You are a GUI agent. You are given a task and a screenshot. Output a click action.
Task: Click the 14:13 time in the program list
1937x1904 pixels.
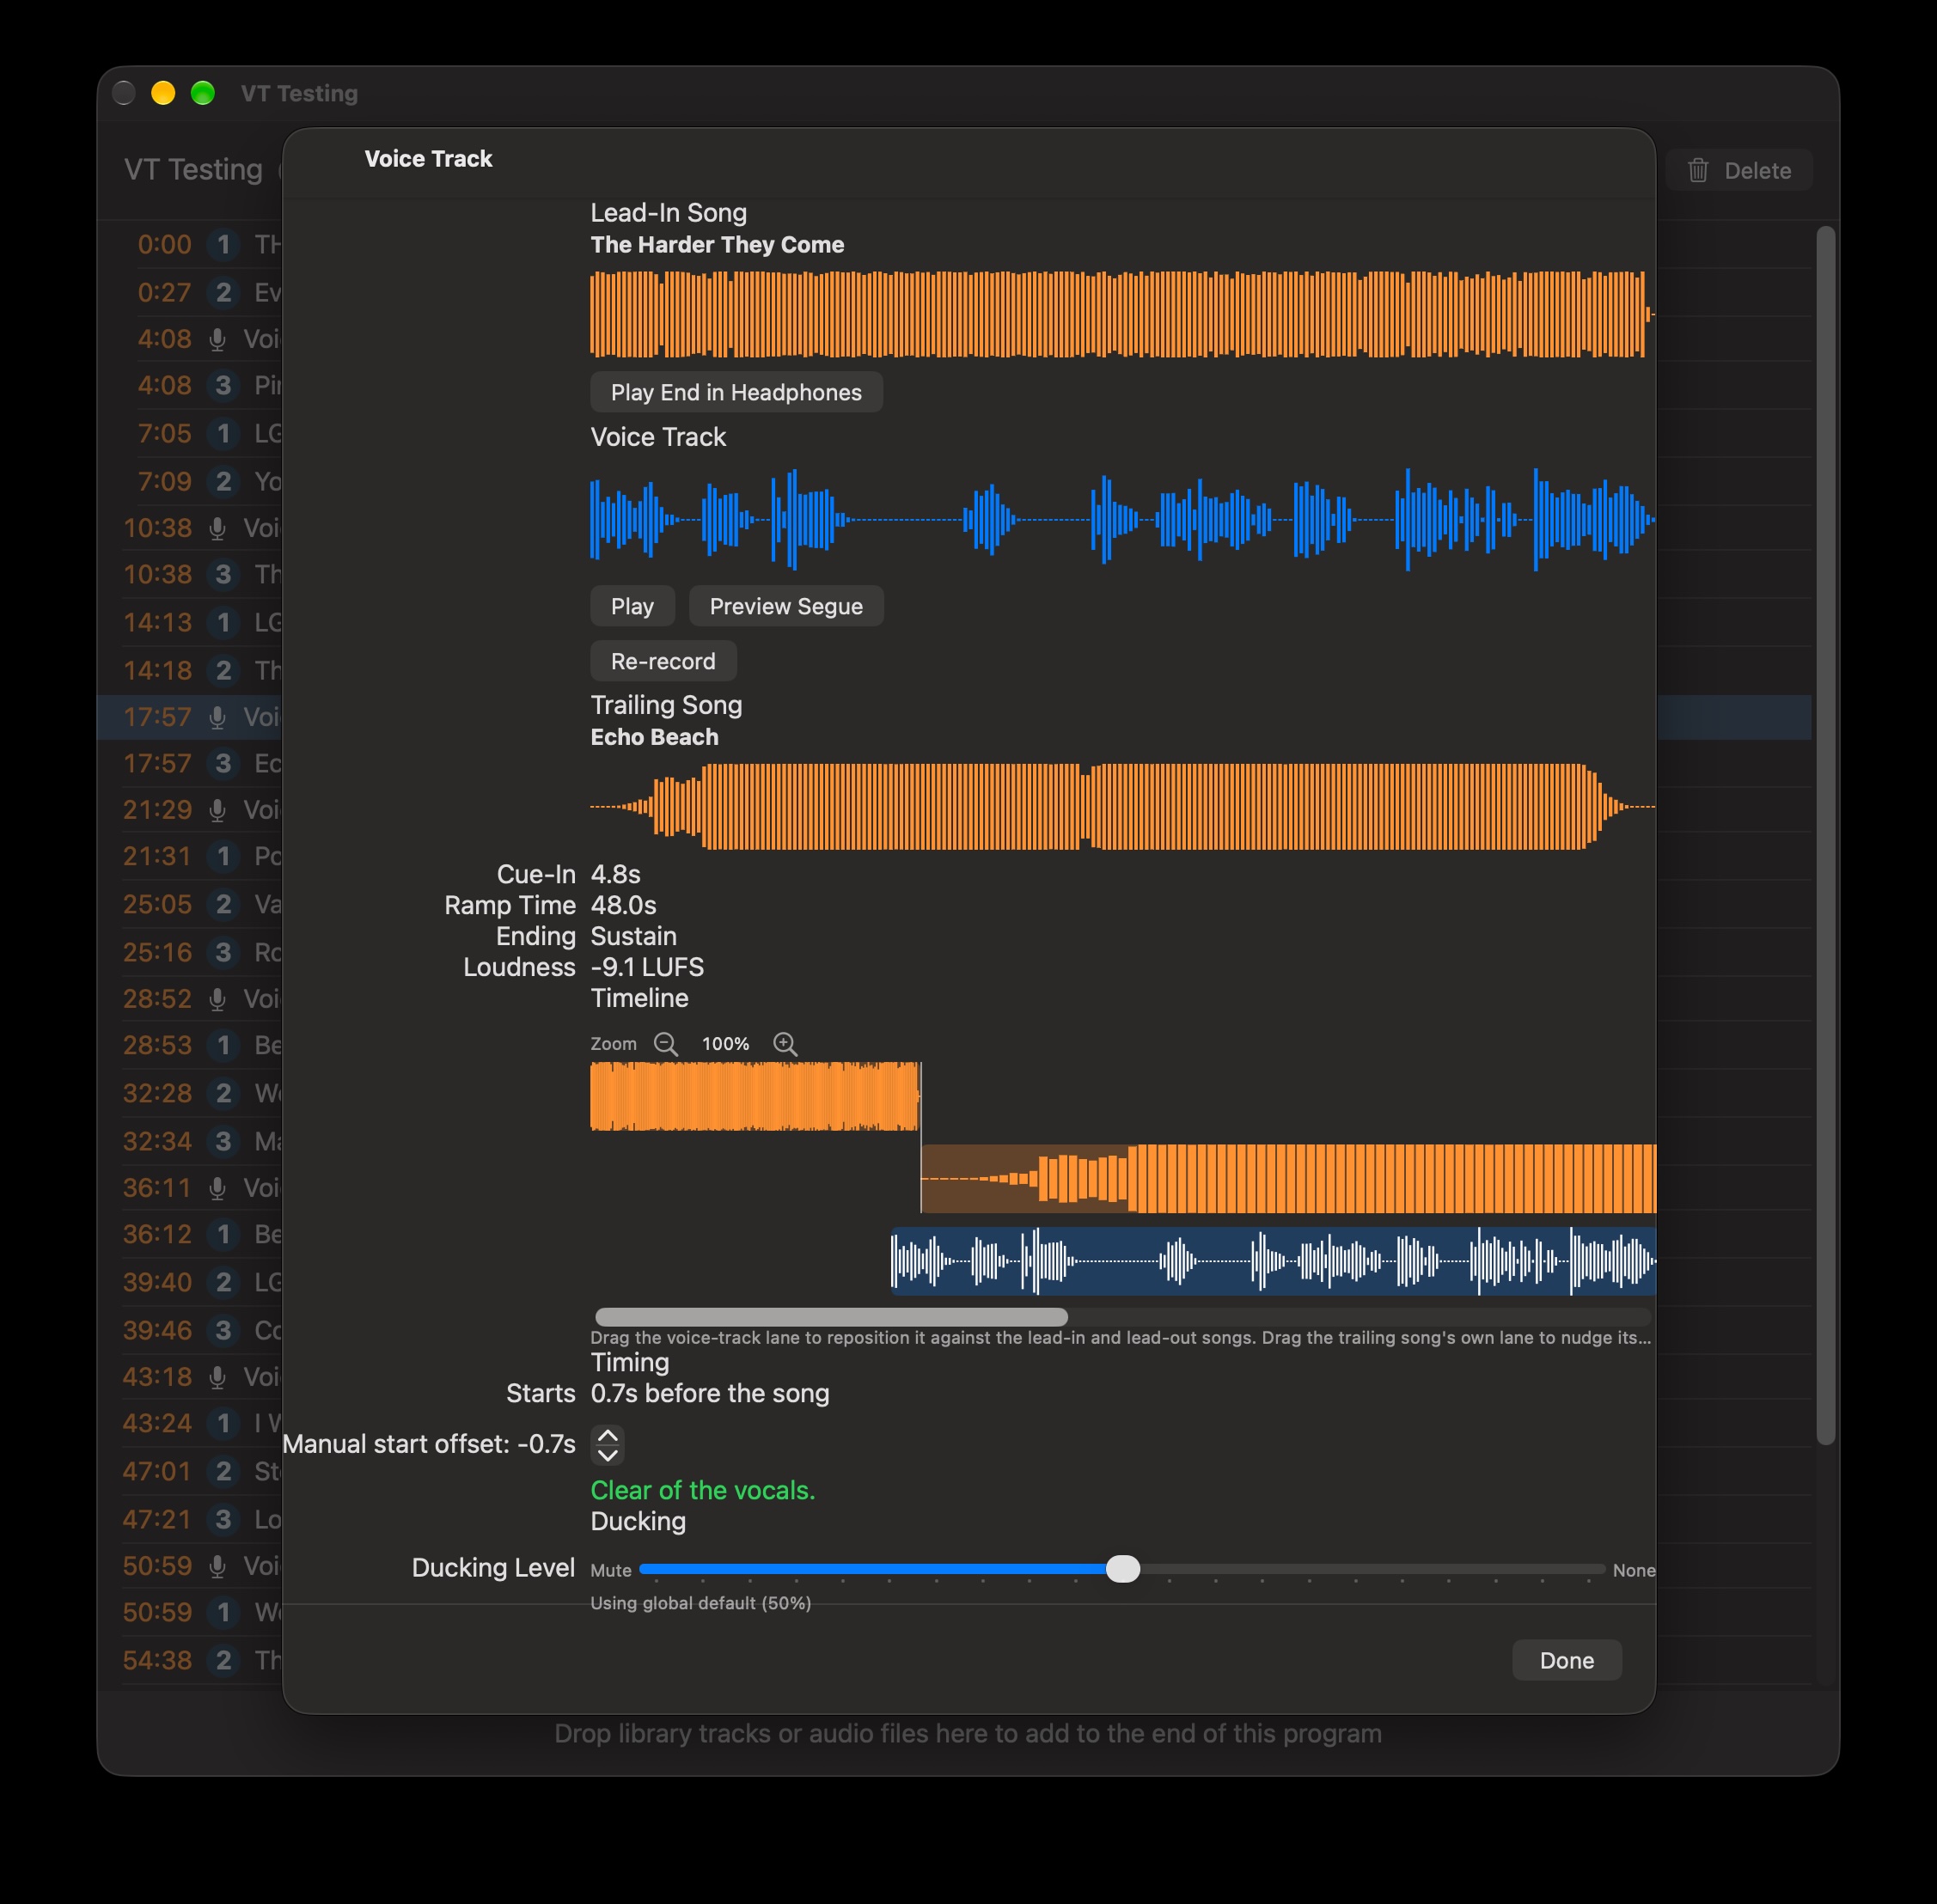(x=157, y=622)
